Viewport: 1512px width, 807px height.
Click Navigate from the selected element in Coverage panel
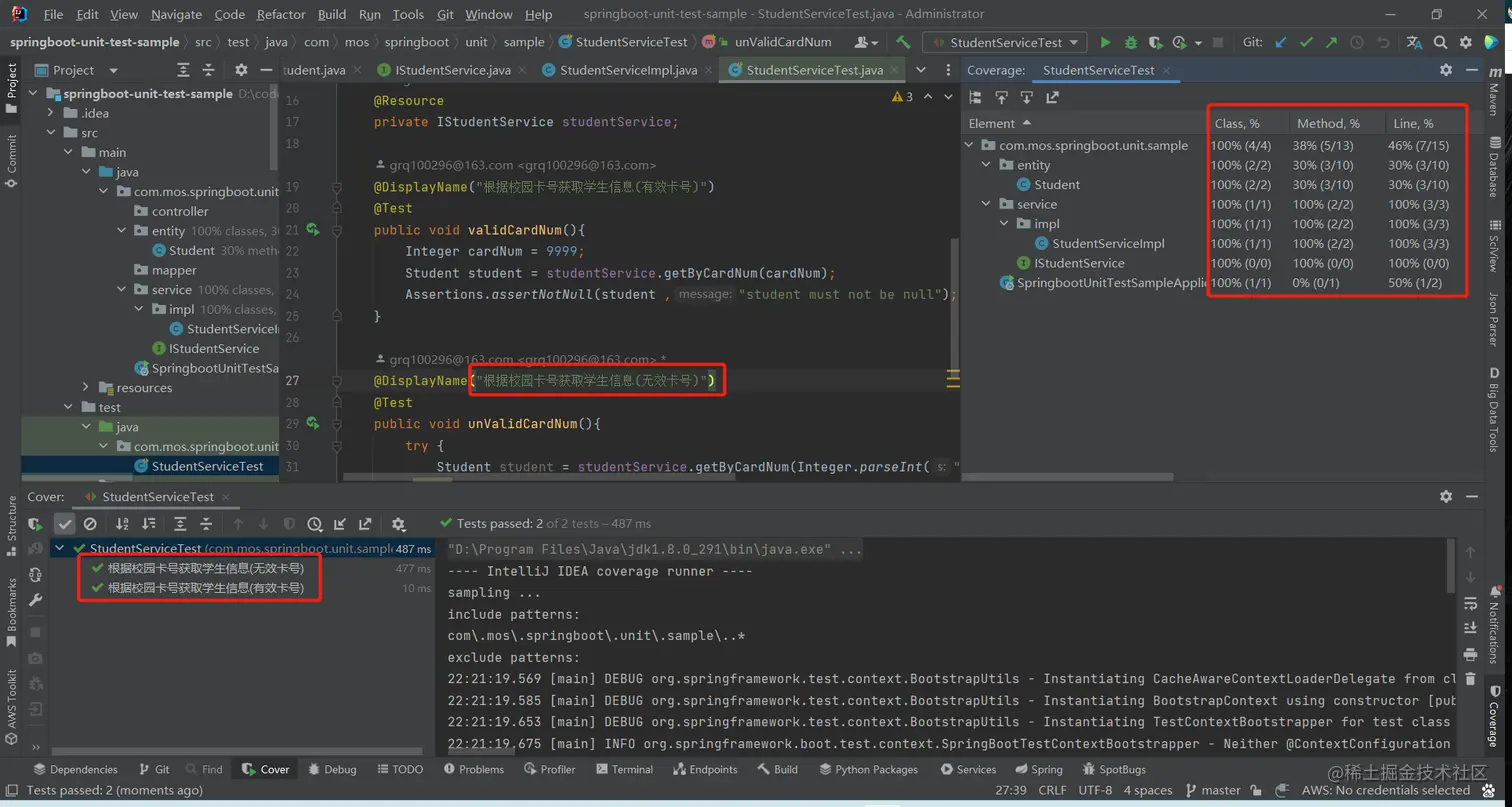tap(1026, 97)
